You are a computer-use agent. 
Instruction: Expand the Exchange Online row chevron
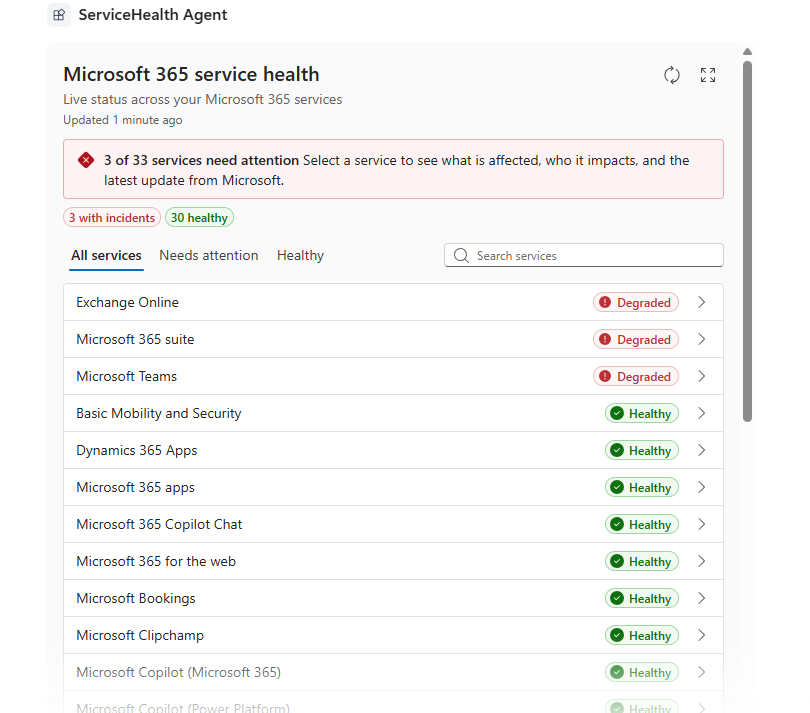[x=702, y=302]
